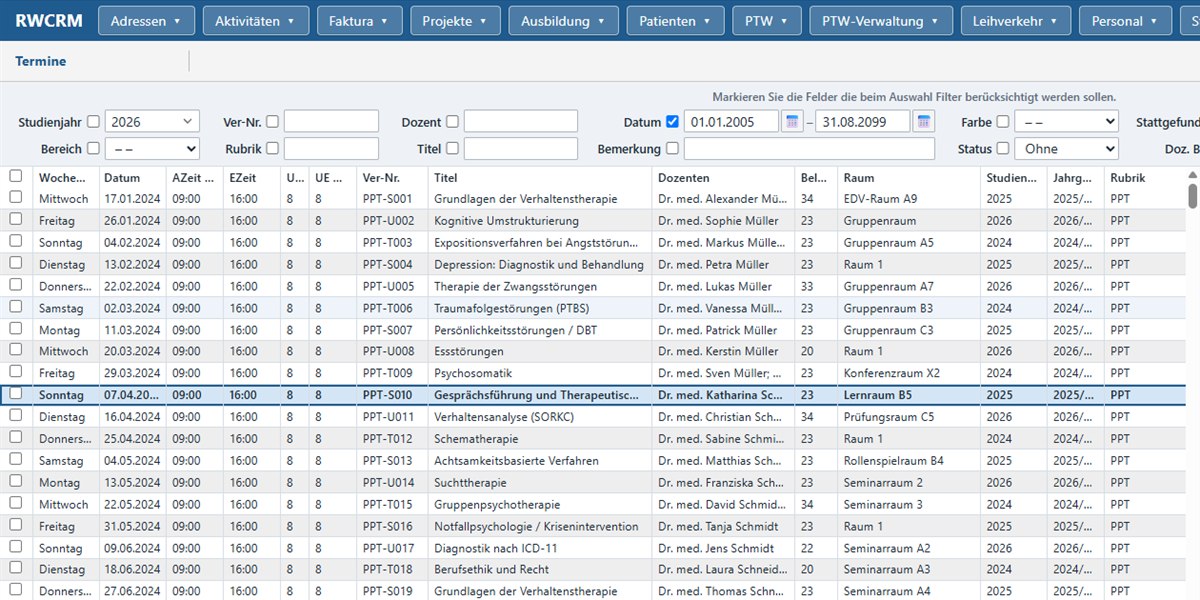Viewport: 1200px width, 600px height.
Task: Open the Projekte menu
Action: pos(455,21)
